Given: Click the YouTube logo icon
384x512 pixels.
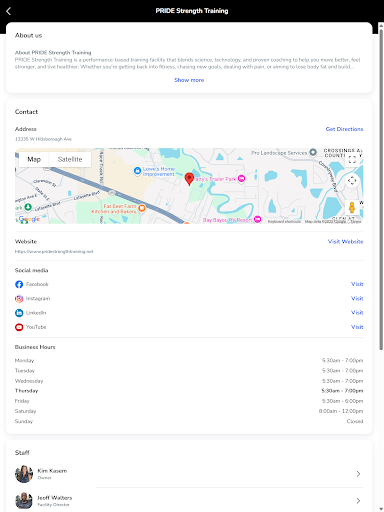Looking at the screenshot, I should pos(19,327).
